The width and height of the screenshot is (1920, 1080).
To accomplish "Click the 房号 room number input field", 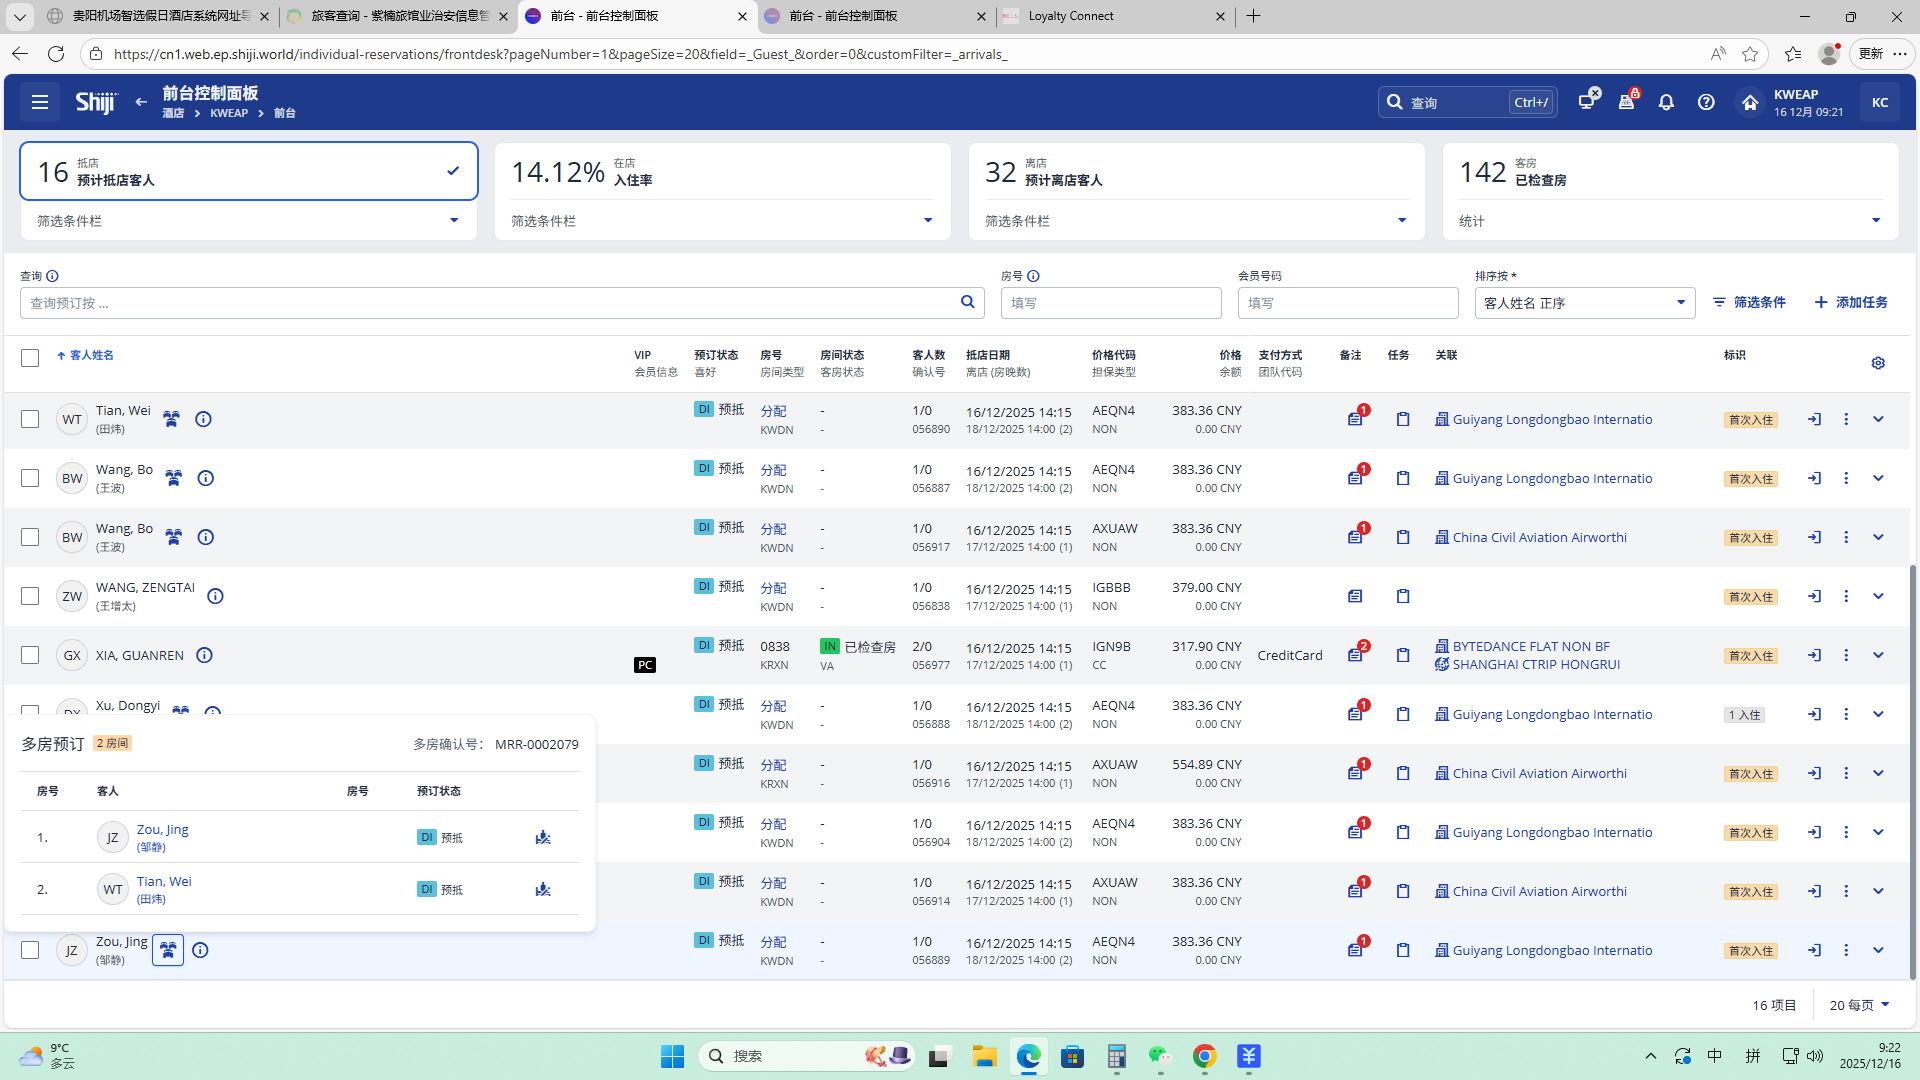I will 1110,303.
